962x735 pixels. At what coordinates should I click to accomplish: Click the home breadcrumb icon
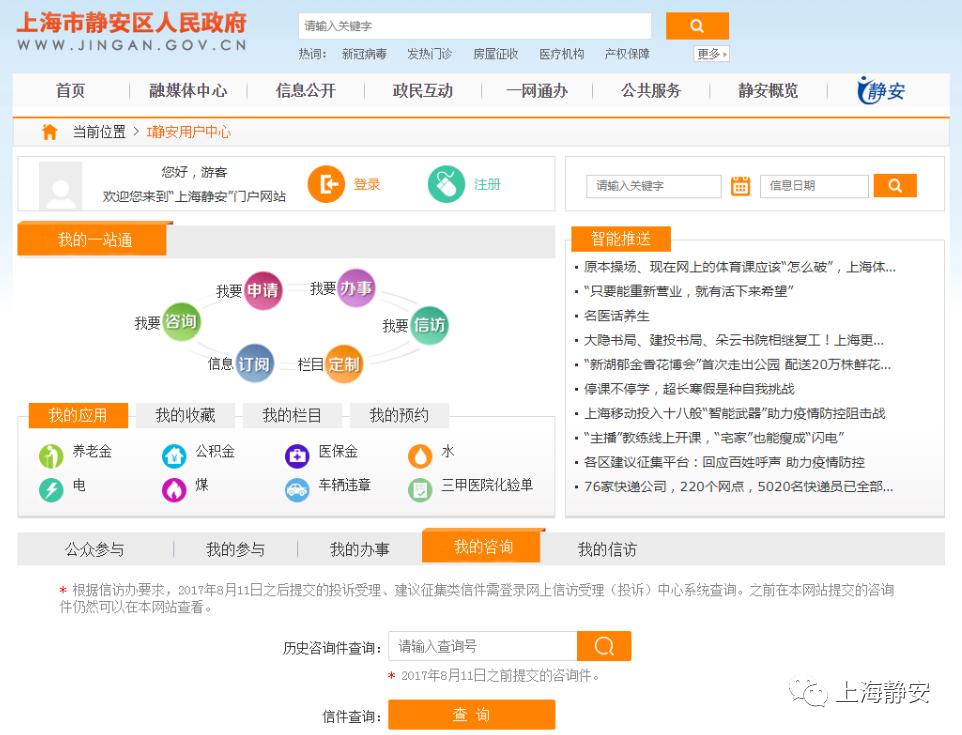pyautogui.click(x=49, y=130)
